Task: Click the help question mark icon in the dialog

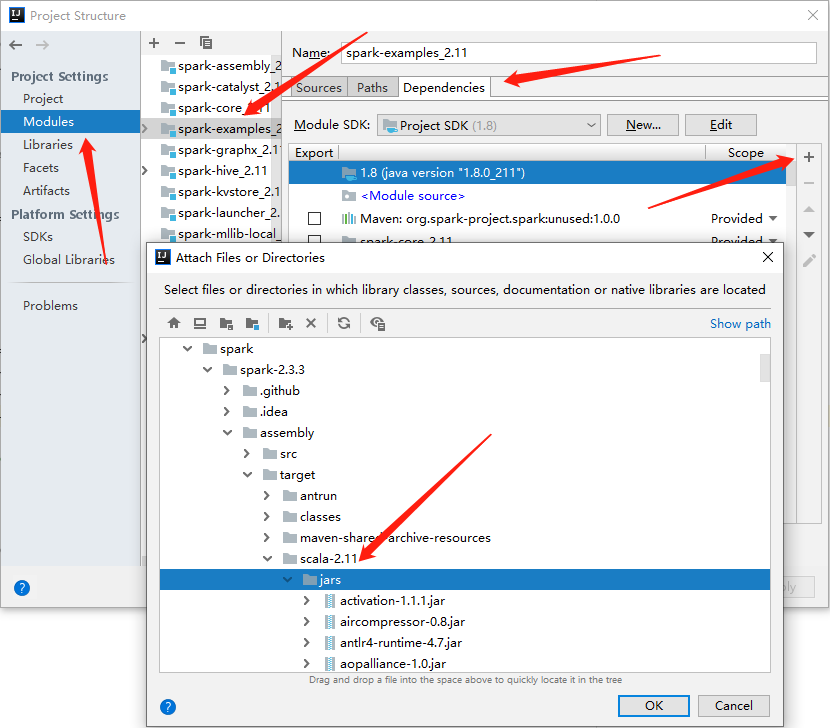Action: [167, 707]
